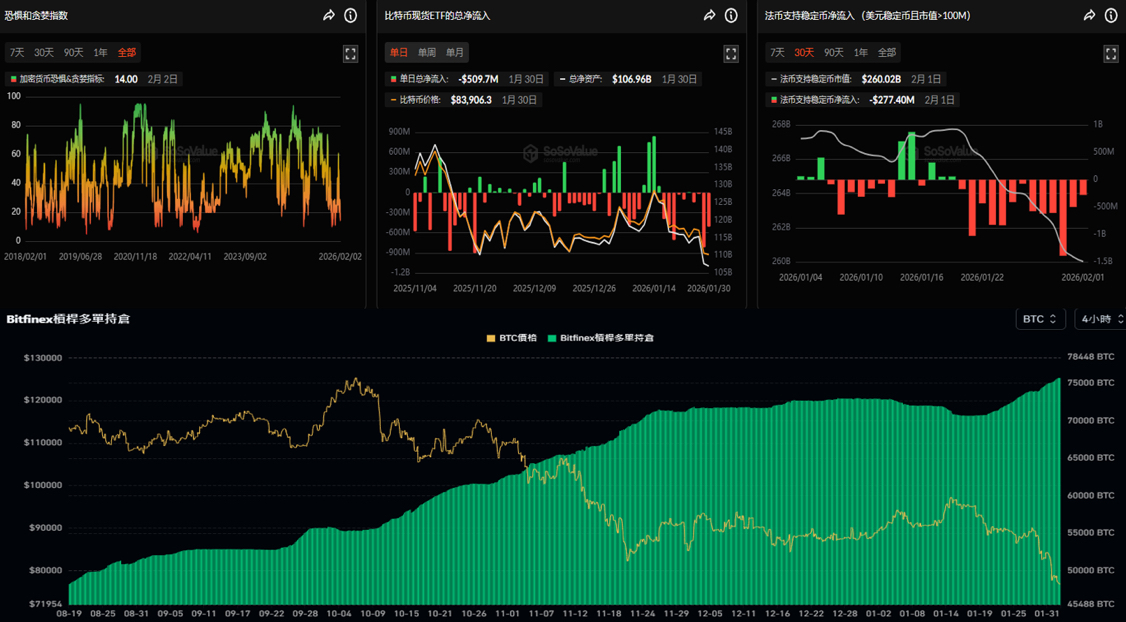Switch ETF chart to 单周 tab
The width and height of the screenshot is (1126, 622).
pyautogui.click(x=427, y=53)
